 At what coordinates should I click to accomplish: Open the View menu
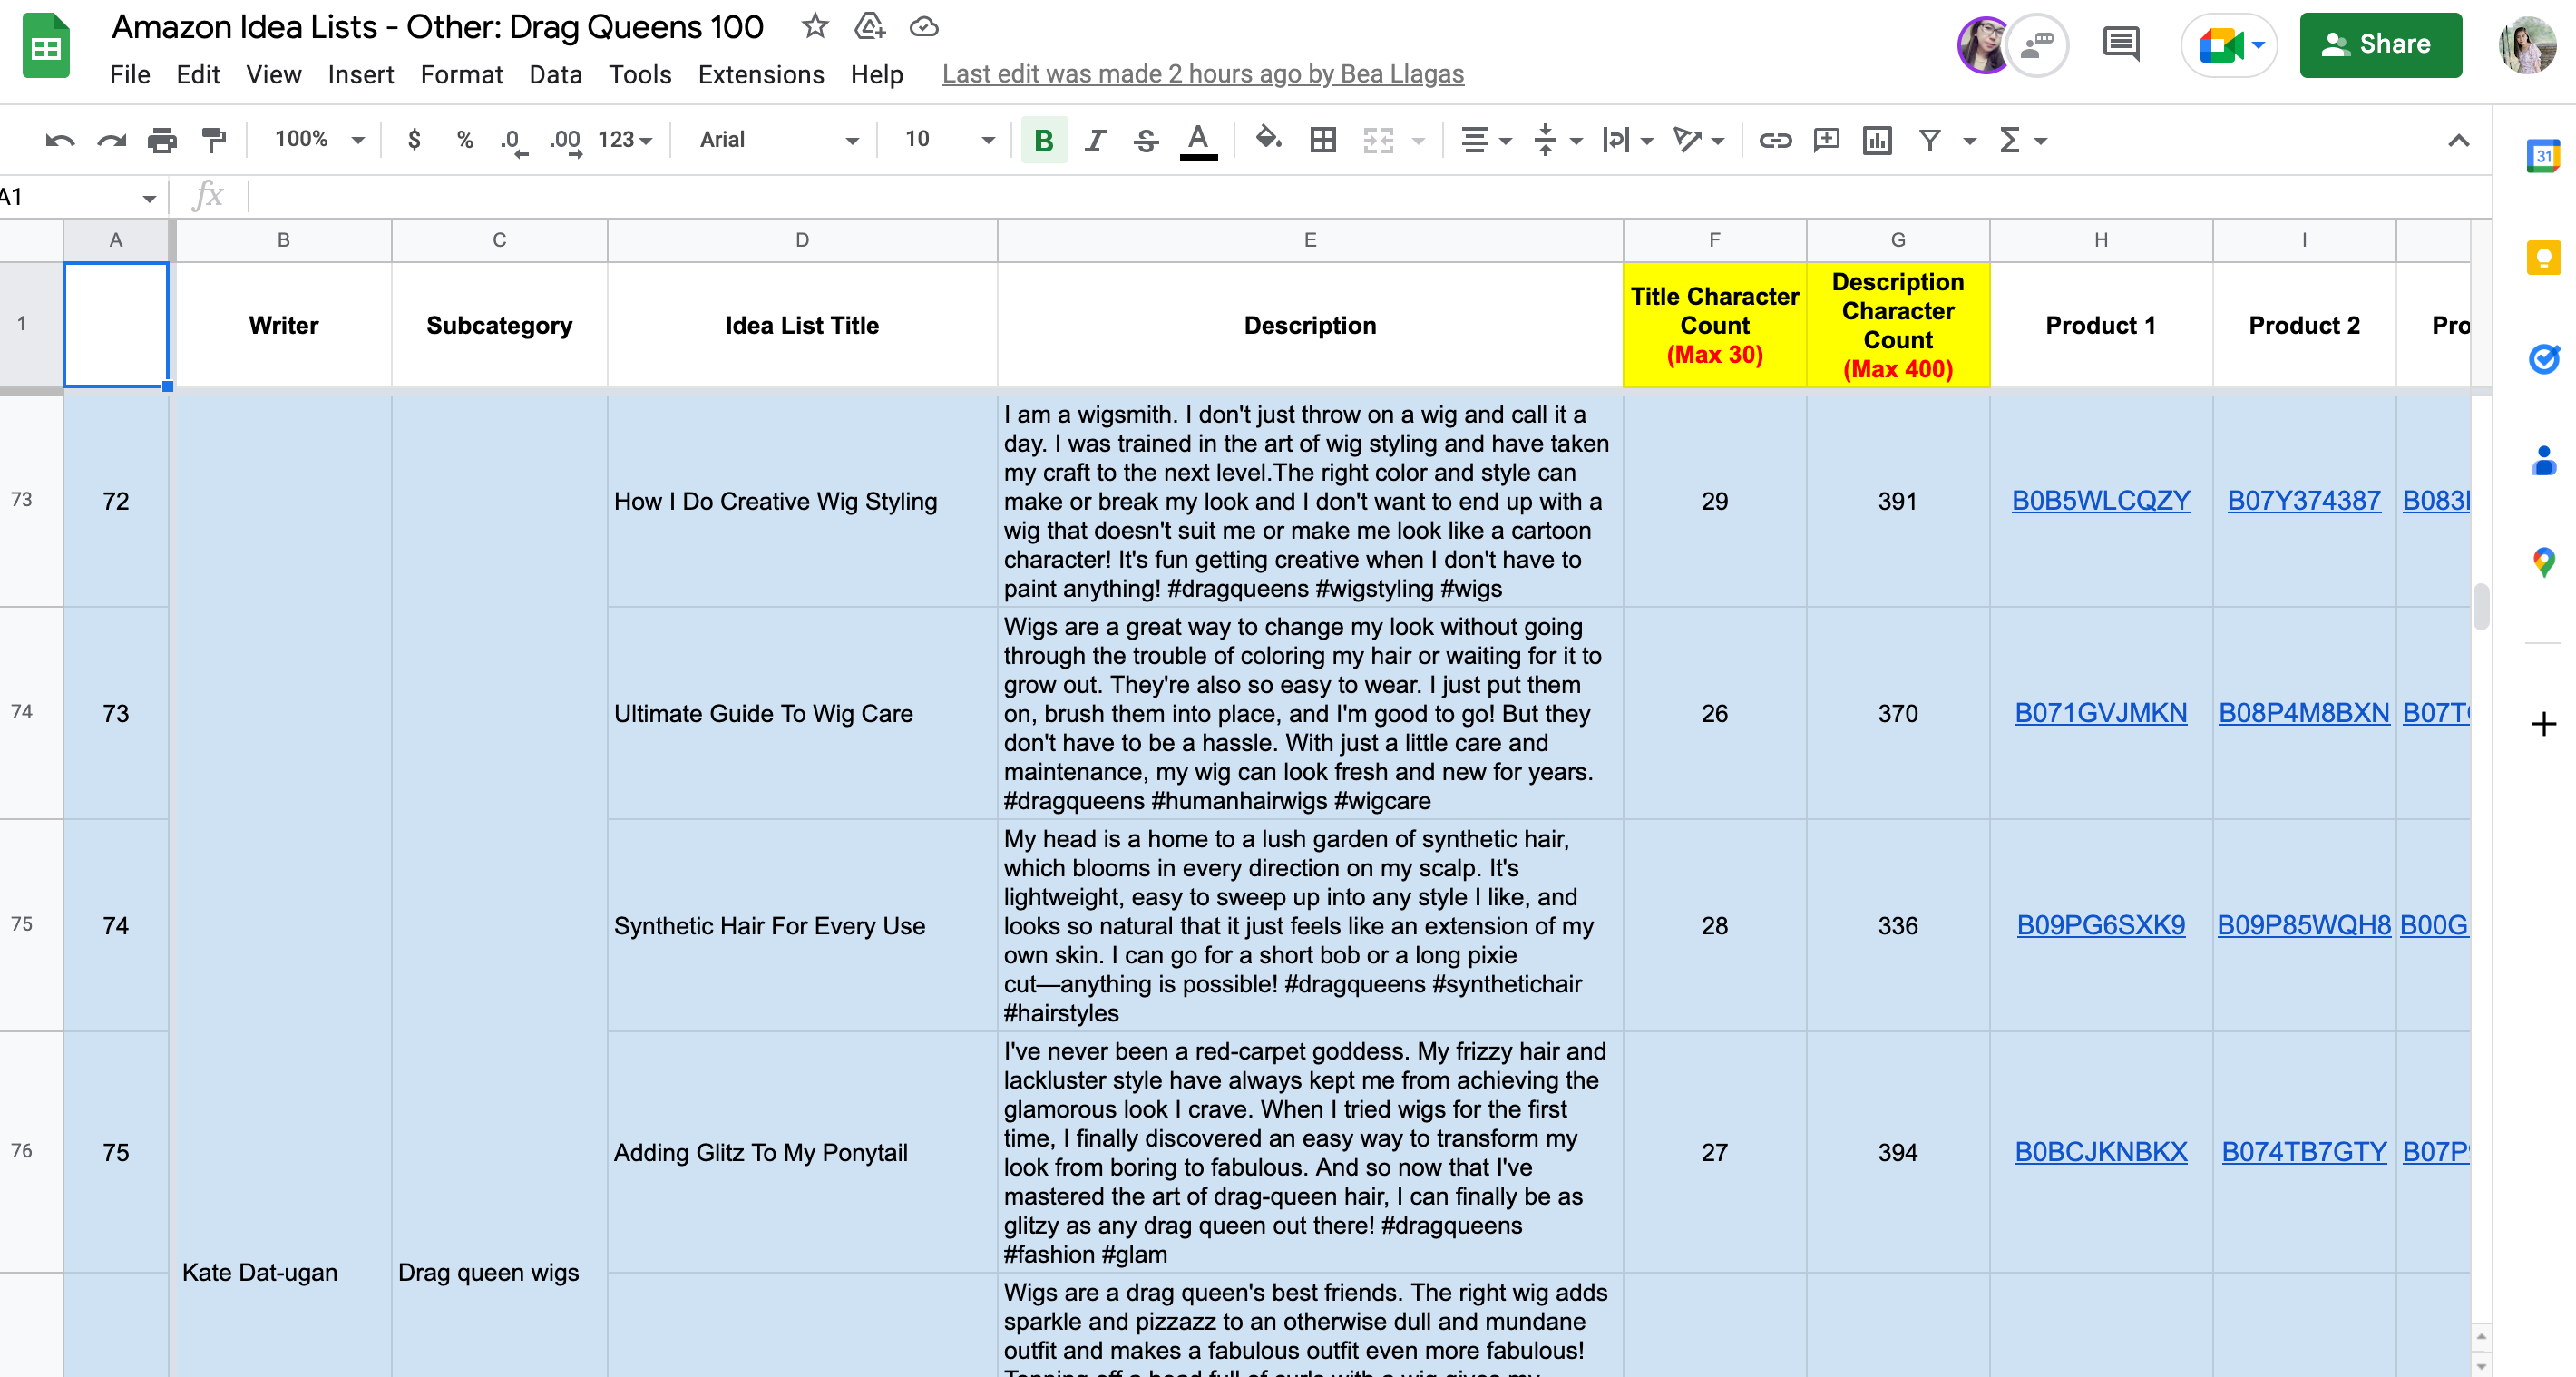coord(274,75)
